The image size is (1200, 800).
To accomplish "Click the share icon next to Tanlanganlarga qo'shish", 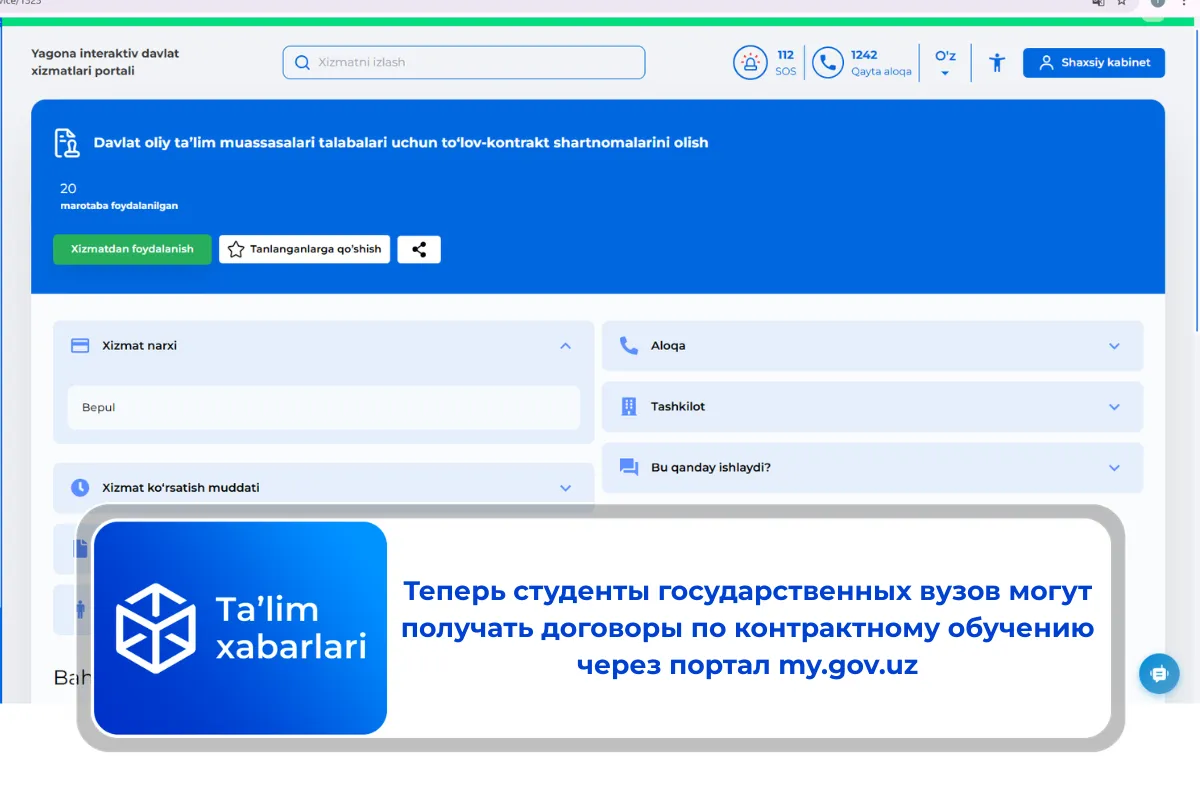I will pos(419,249).
